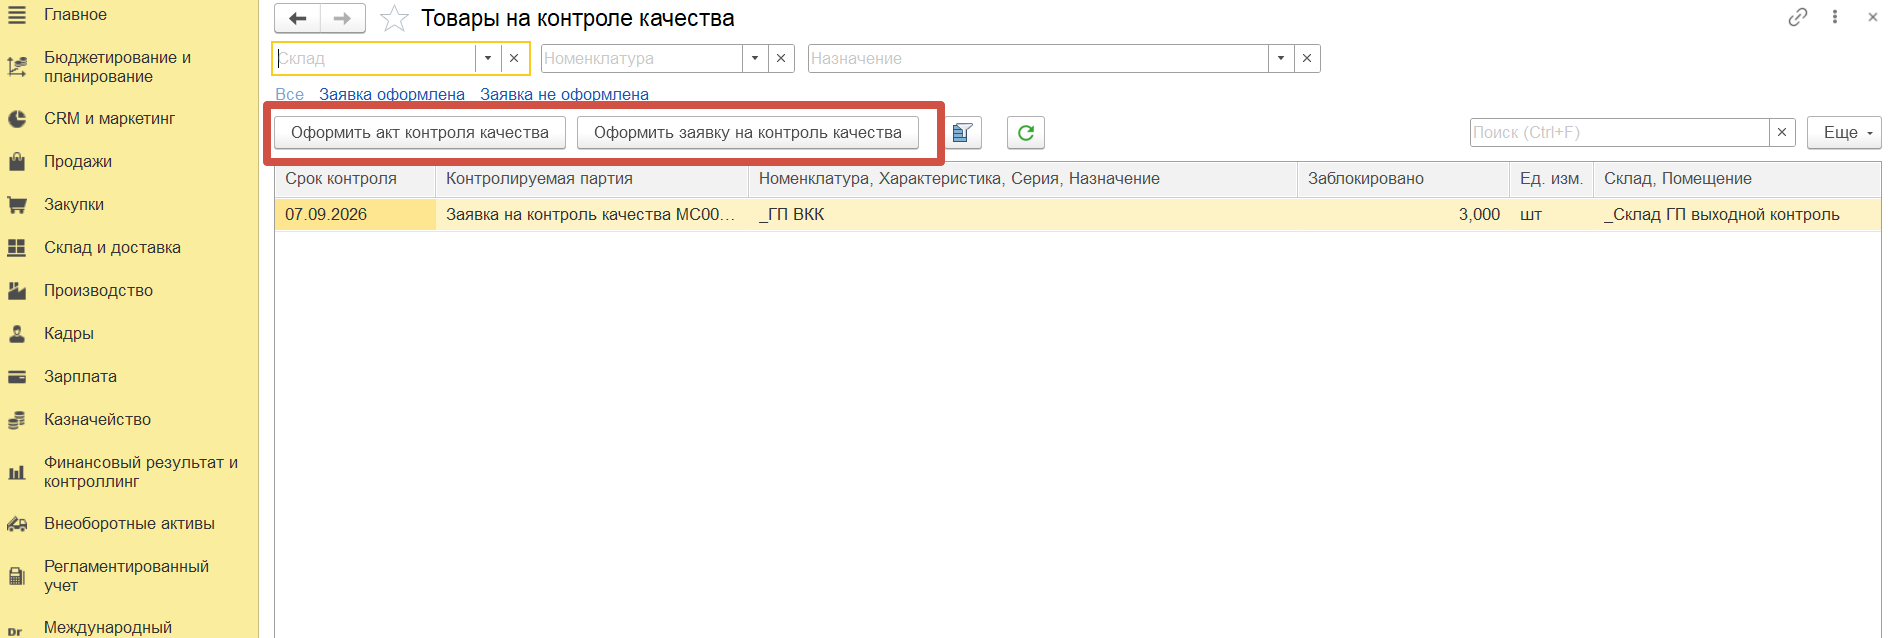Open the Продажи section
1902x638 pixels.
pyautogui.click(x=78, y=162)
